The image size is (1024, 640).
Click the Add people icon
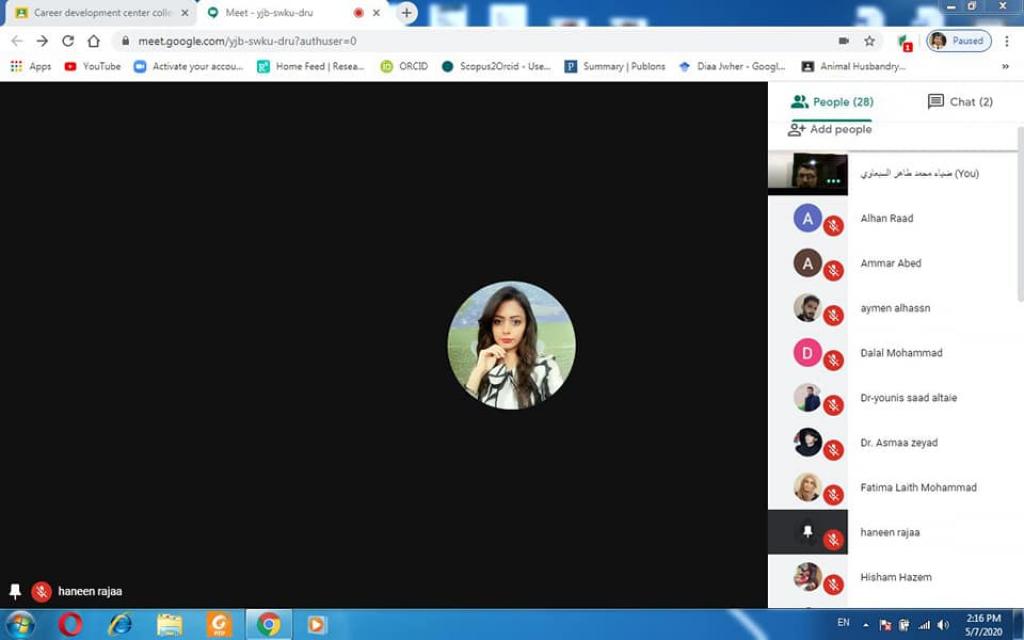(x=797, y=129)
